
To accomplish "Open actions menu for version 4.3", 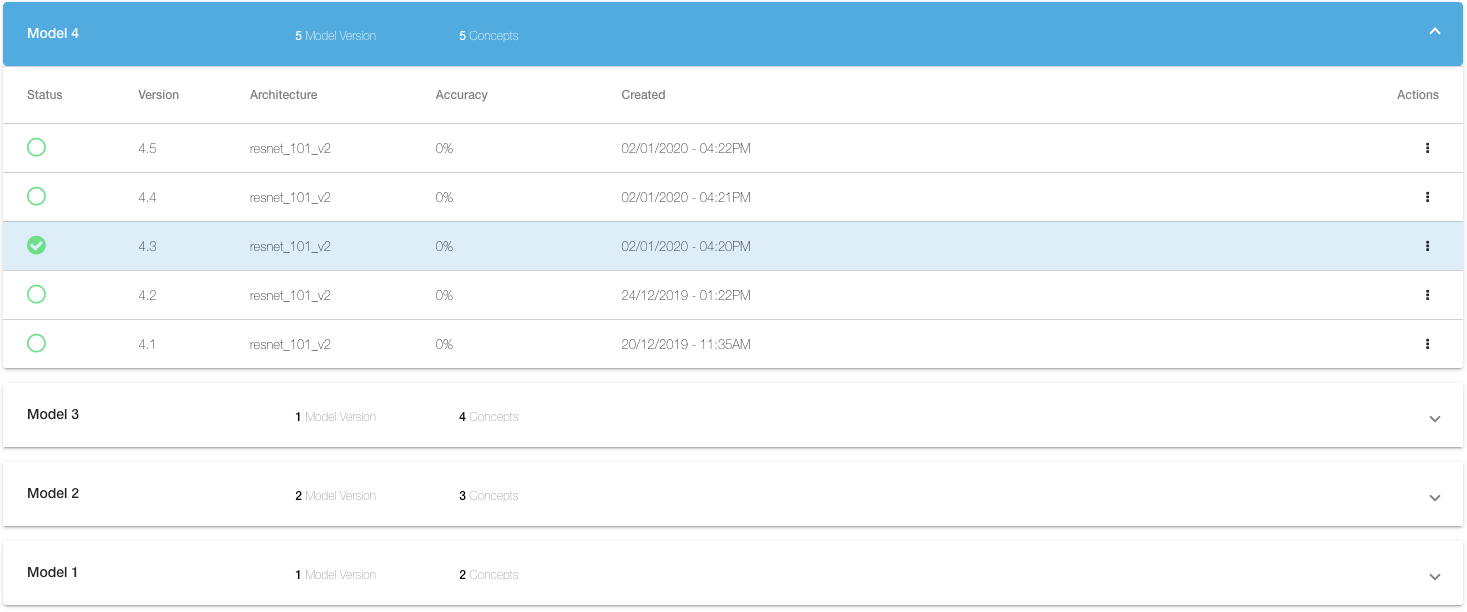I will 1427,246.
